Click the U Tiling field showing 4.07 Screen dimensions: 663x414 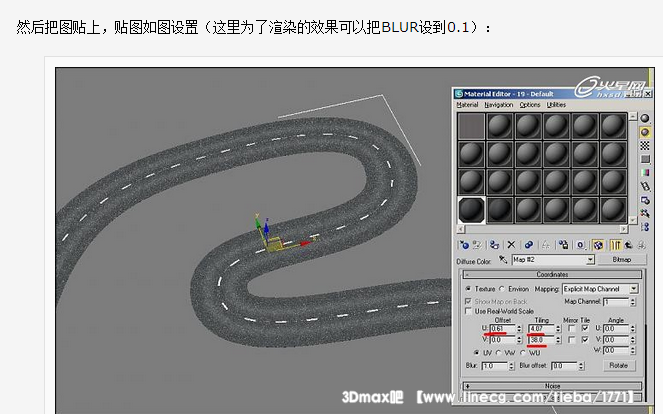point(542,329)
